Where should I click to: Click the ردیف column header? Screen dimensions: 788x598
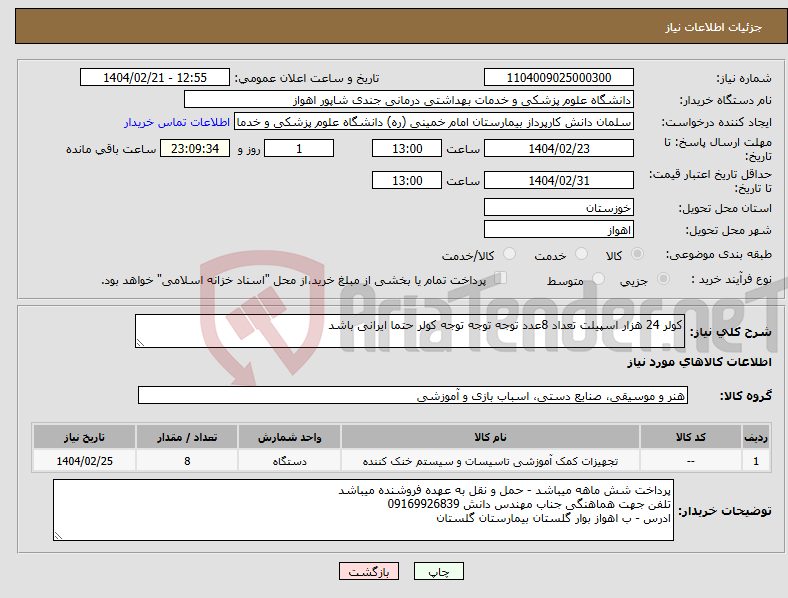[x=756, y=437]
